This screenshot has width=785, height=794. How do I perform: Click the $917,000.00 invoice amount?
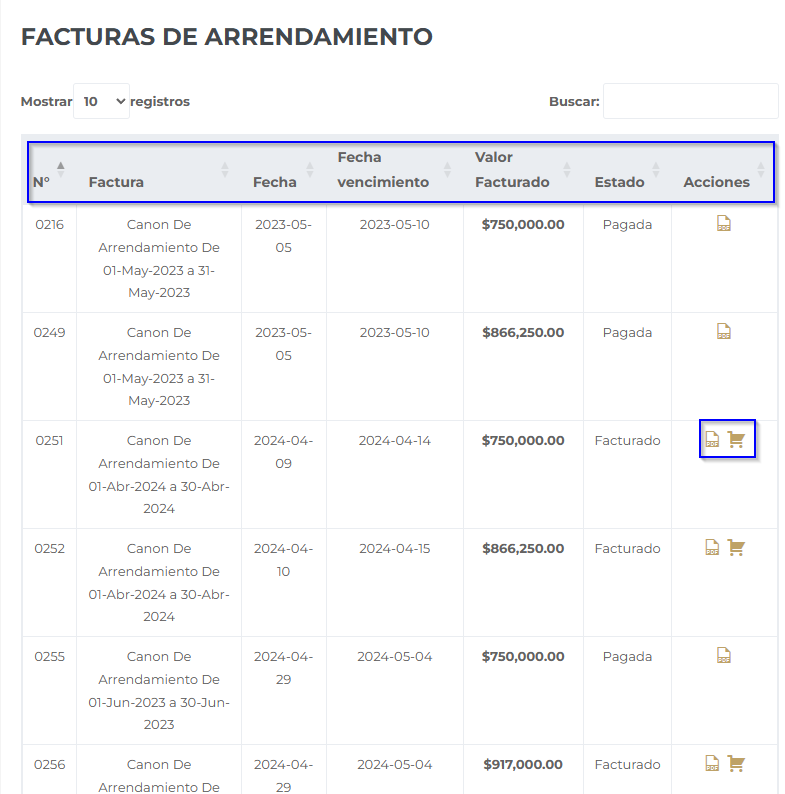tap(523, 765)
